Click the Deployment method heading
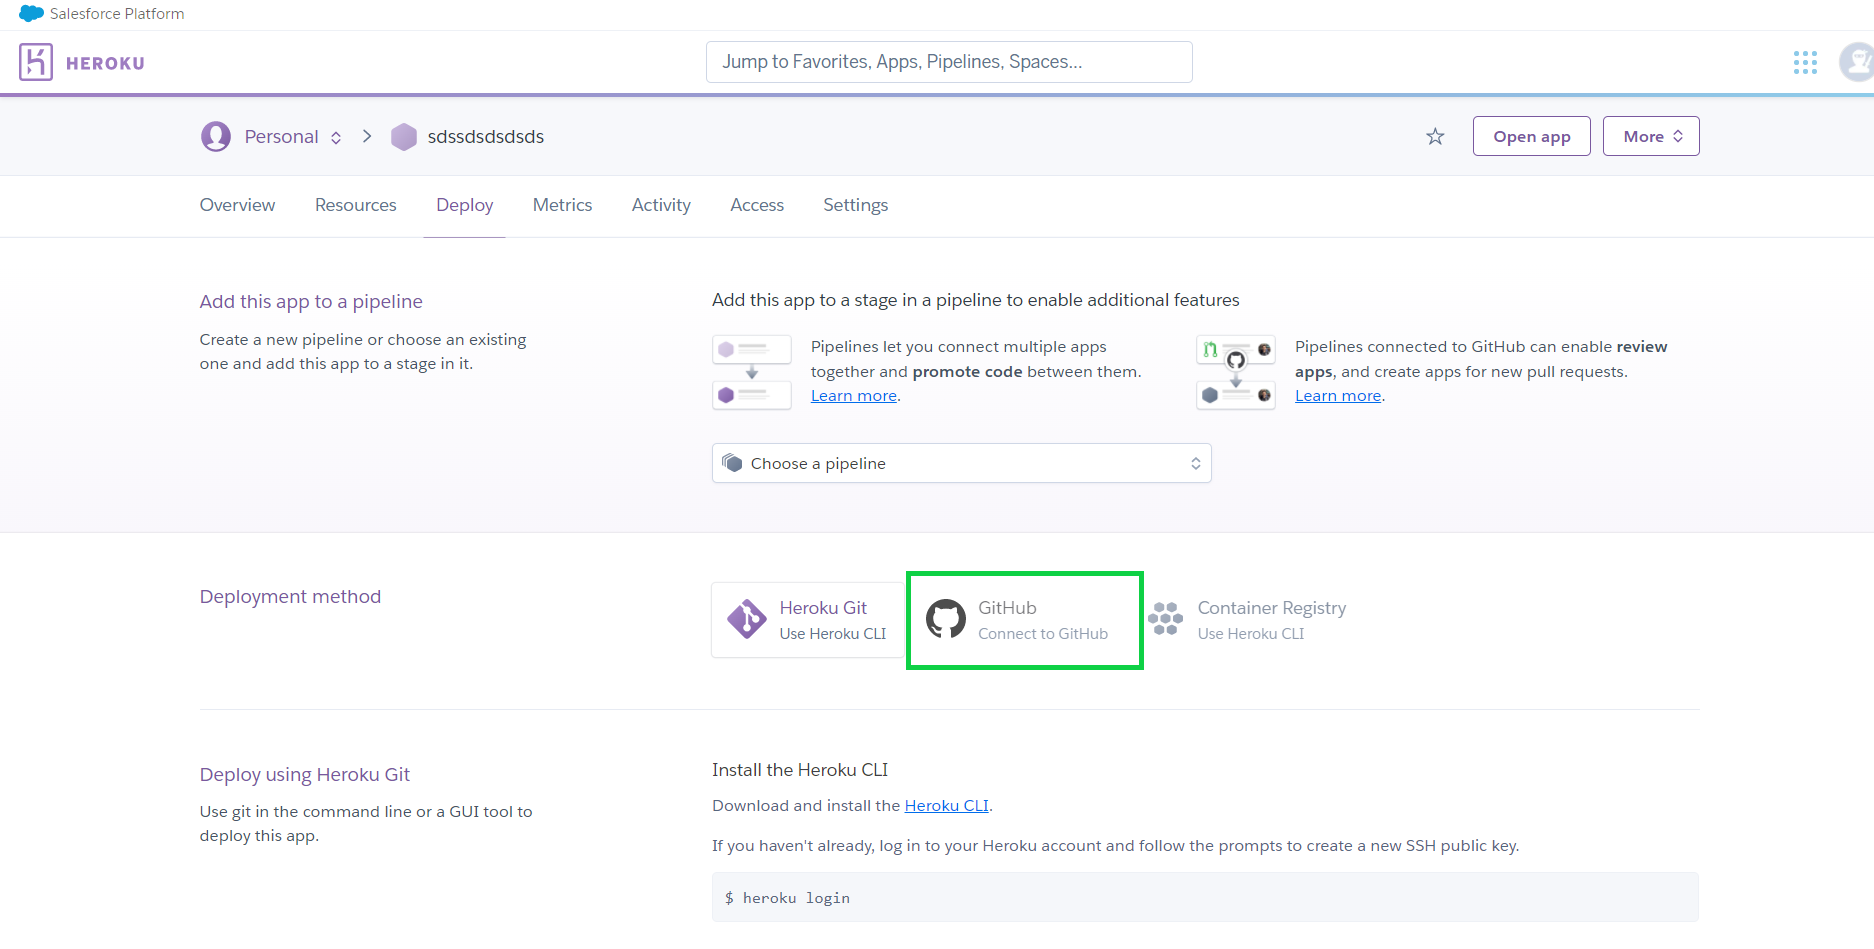1874x949 pixels. pyautogui.click(x=290, y=597)
